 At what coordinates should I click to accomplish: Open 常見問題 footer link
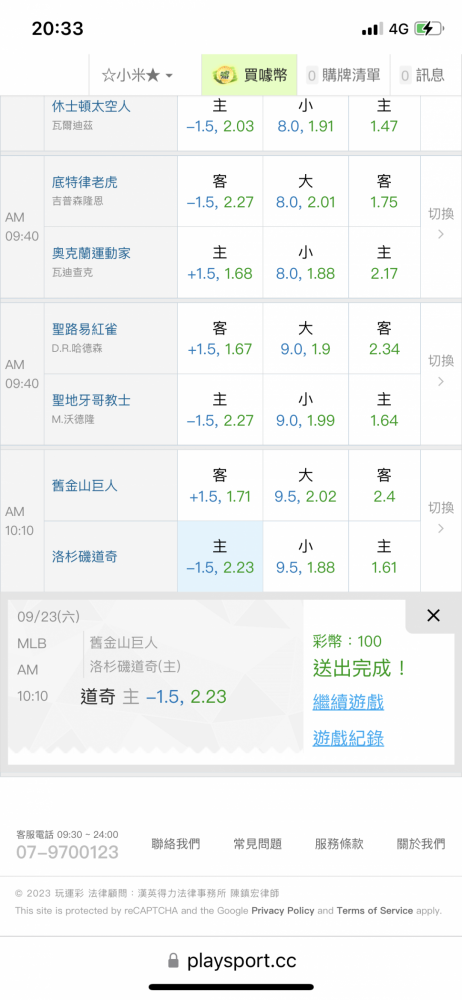click(257, 844)
